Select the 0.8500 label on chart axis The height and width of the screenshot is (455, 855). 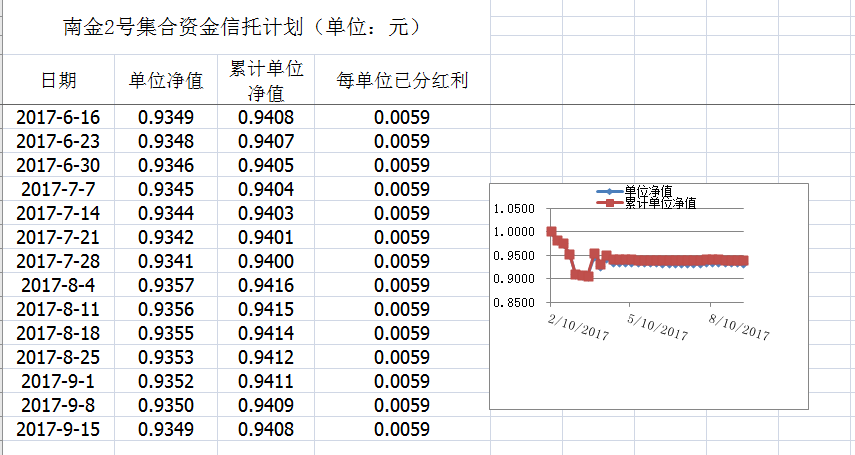coord(514,302)
